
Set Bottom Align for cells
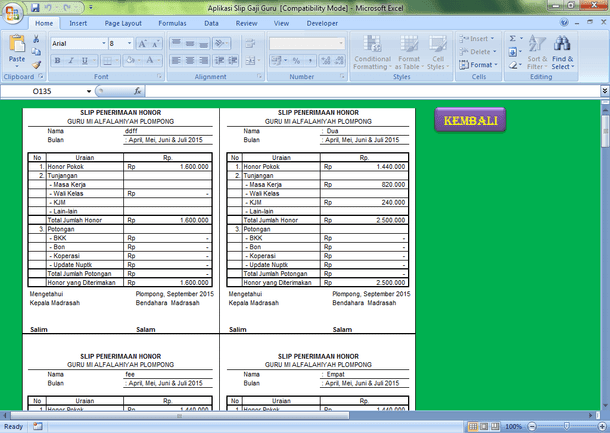[203, 43]
